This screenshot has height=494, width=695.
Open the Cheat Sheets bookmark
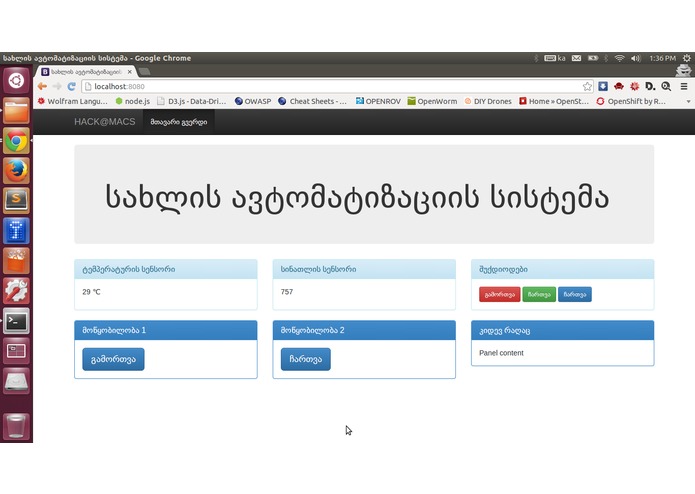312,101
